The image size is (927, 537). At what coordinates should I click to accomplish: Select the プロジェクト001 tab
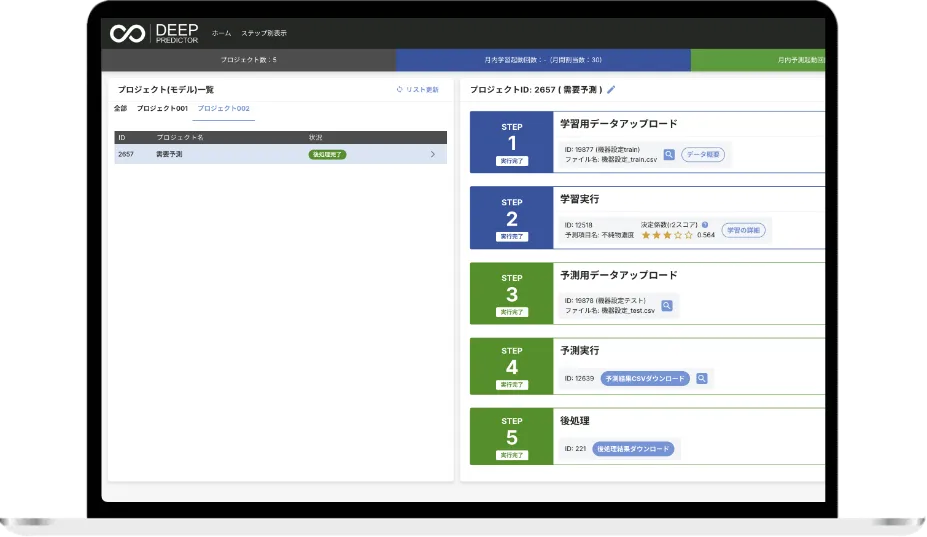click(x=162, y=108)
